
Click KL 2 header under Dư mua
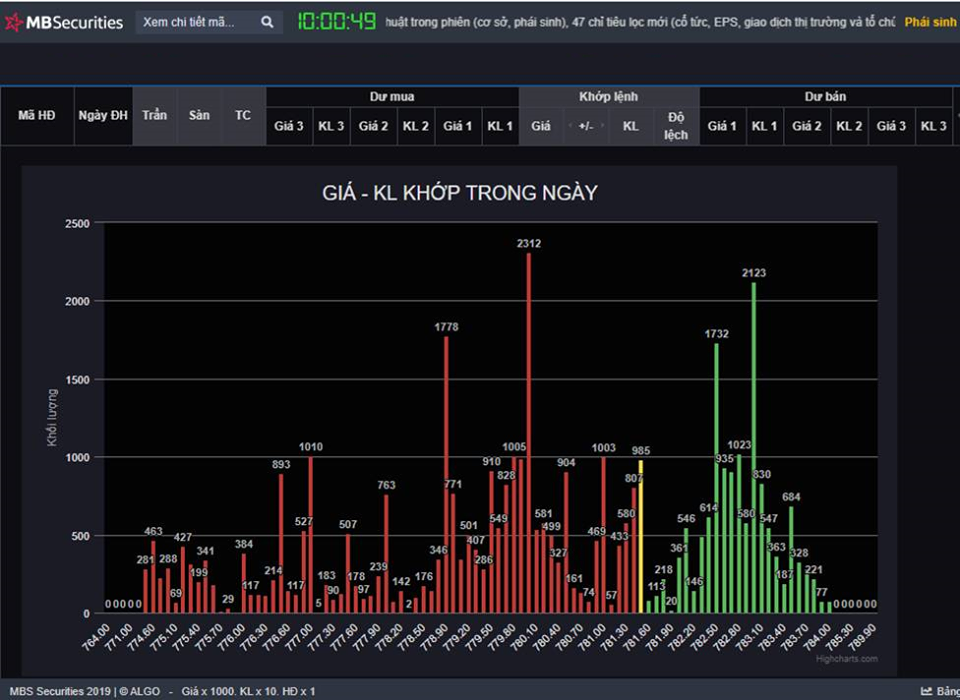[x=416, y=126]
